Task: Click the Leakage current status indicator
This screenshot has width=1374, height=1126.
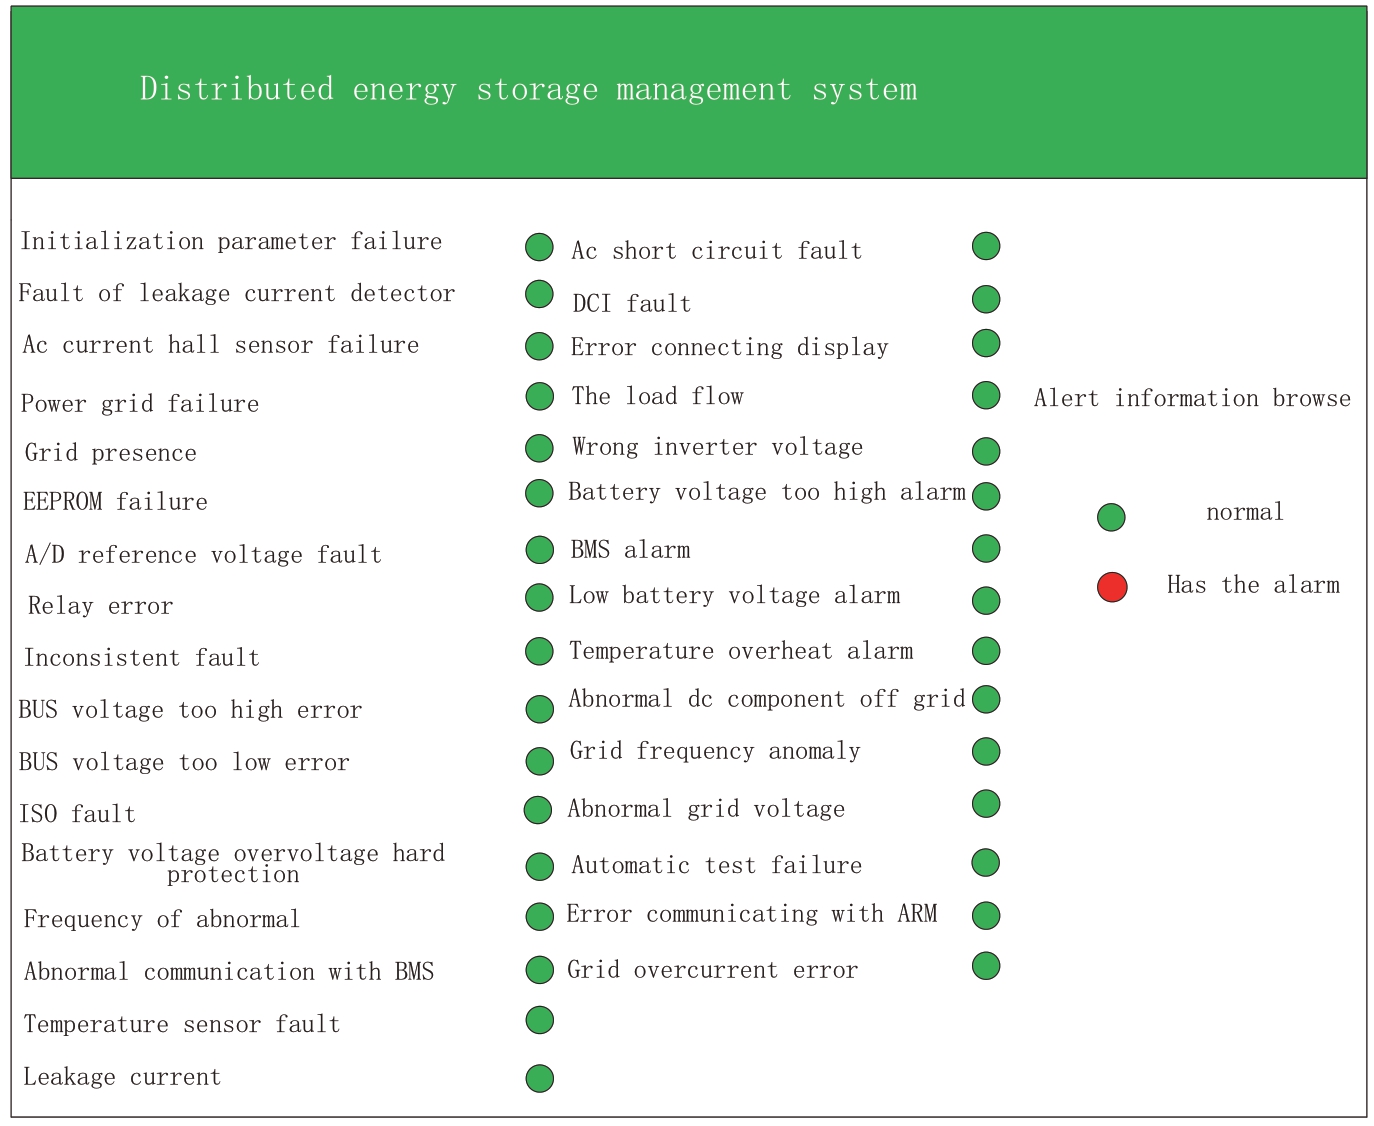Action: [539, 1078]
